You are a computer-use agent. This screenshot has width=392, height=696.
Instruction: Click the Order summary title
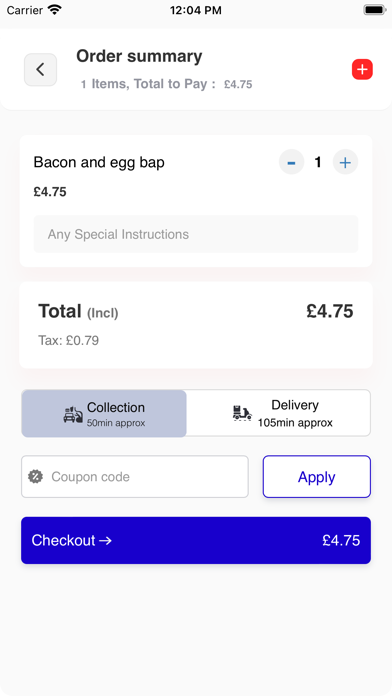pyautogui.click(x=139, y=56)
